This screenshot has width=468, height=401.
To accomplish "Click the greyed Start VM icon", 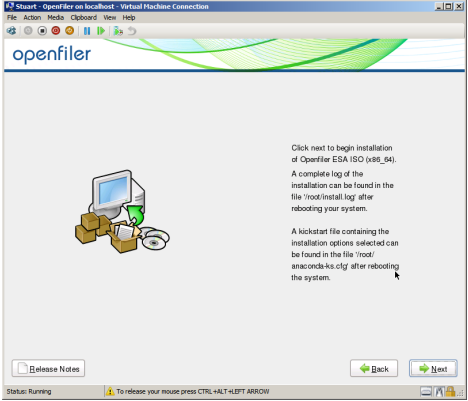I will pyautogui.click(x=28, y=31).
